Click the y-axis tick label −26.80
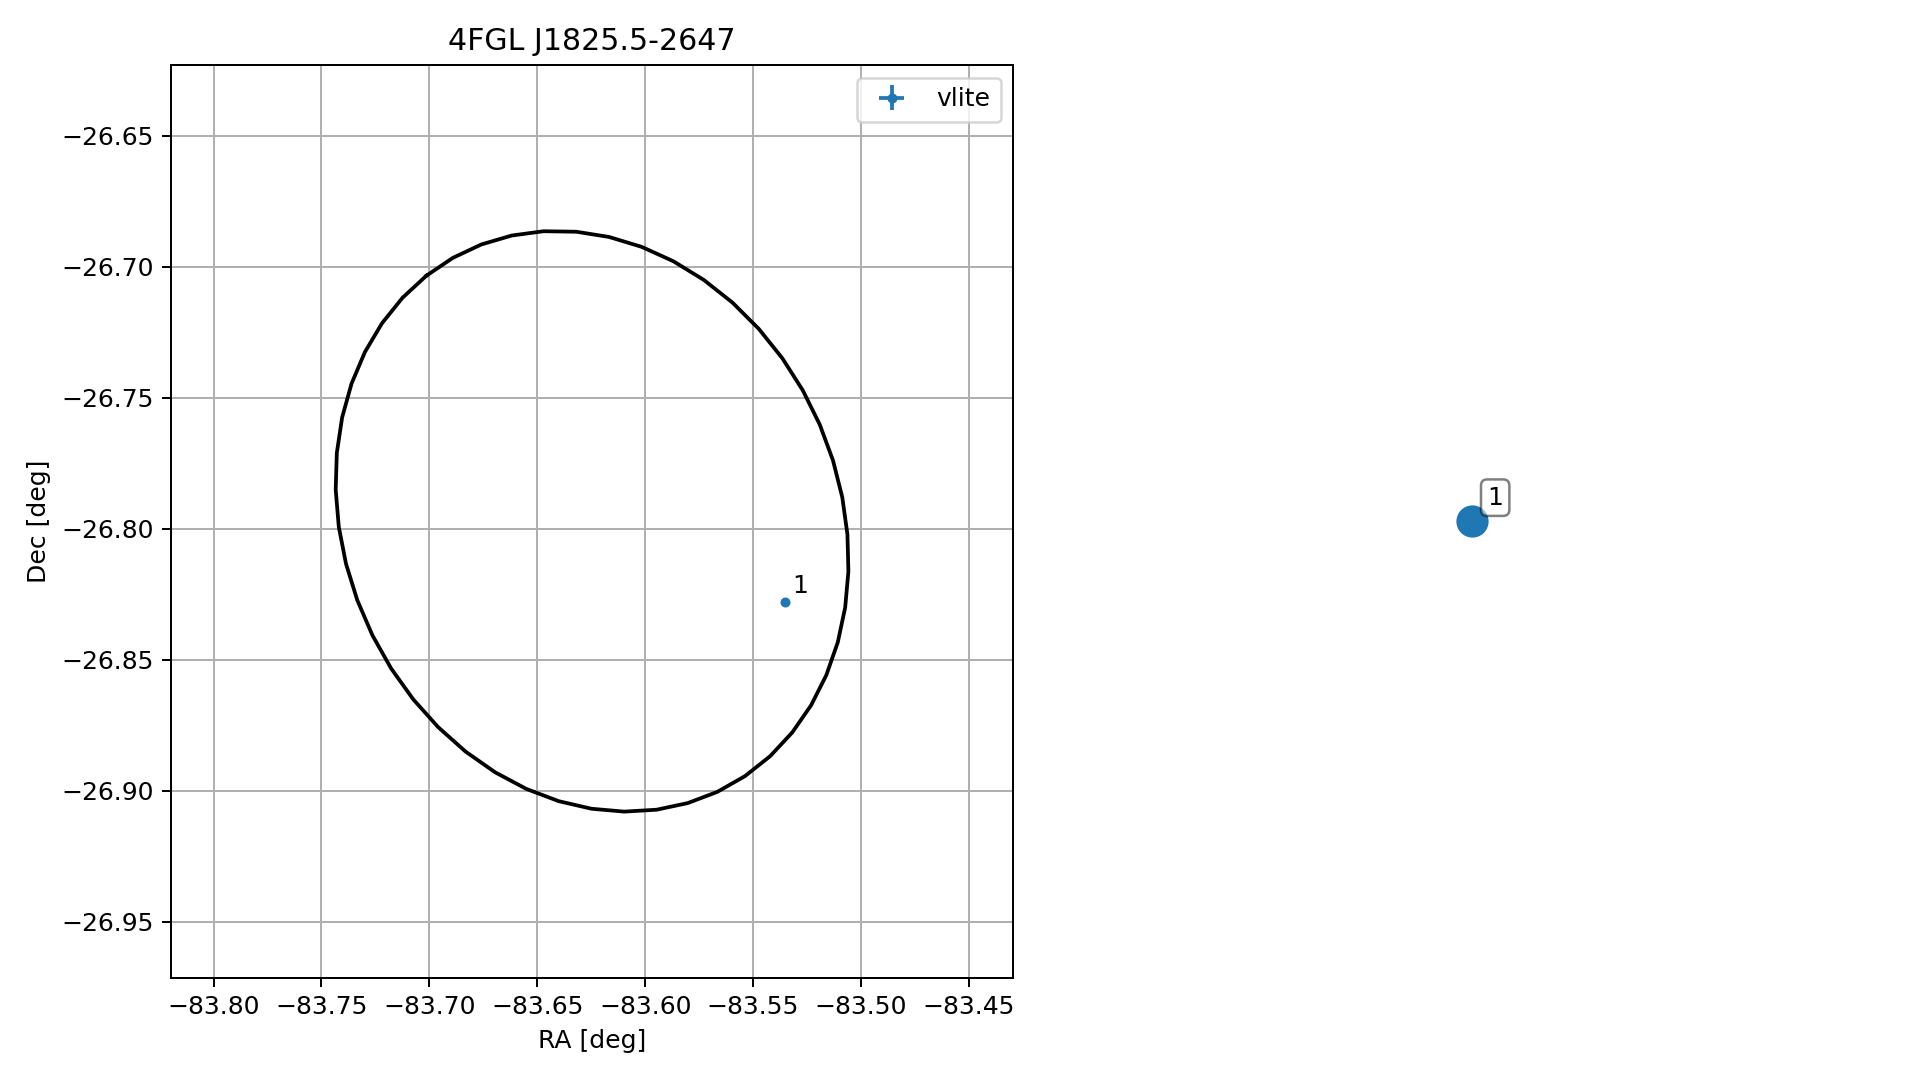Viewport: 1919px width, 1080px height. [108, 529]
